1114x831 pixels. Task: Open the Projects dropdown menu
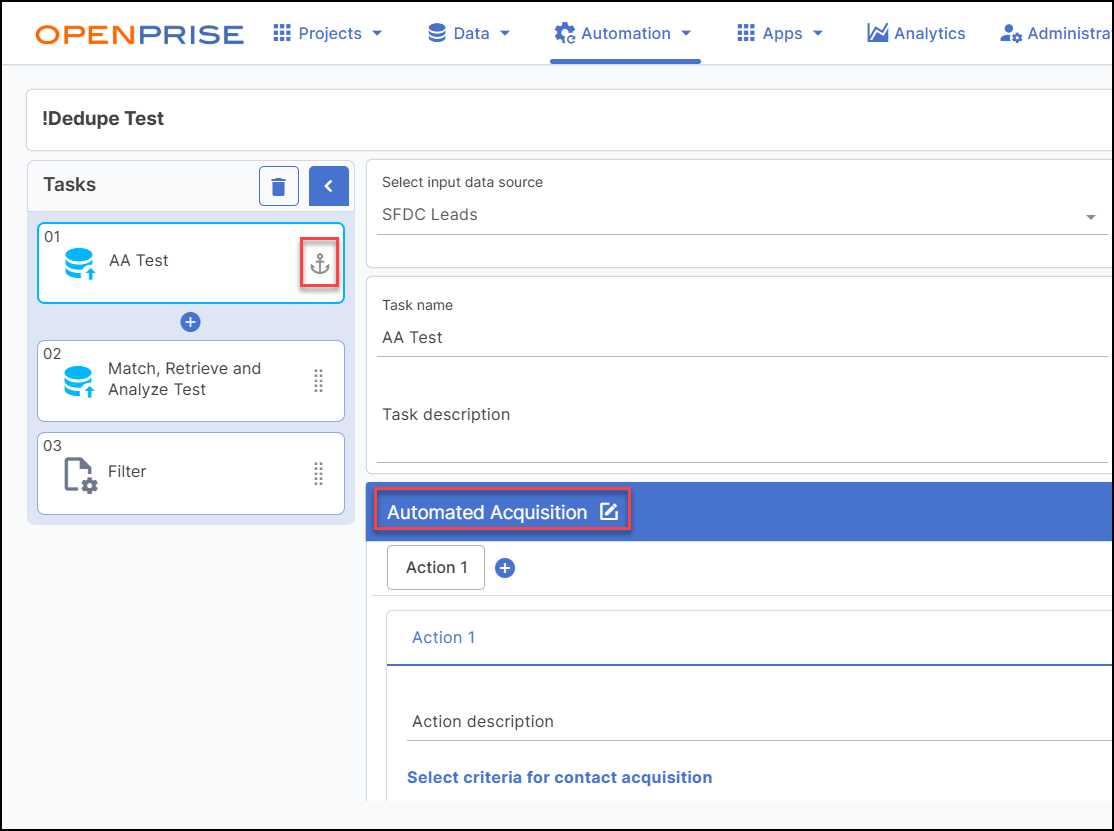pos(328,34)
